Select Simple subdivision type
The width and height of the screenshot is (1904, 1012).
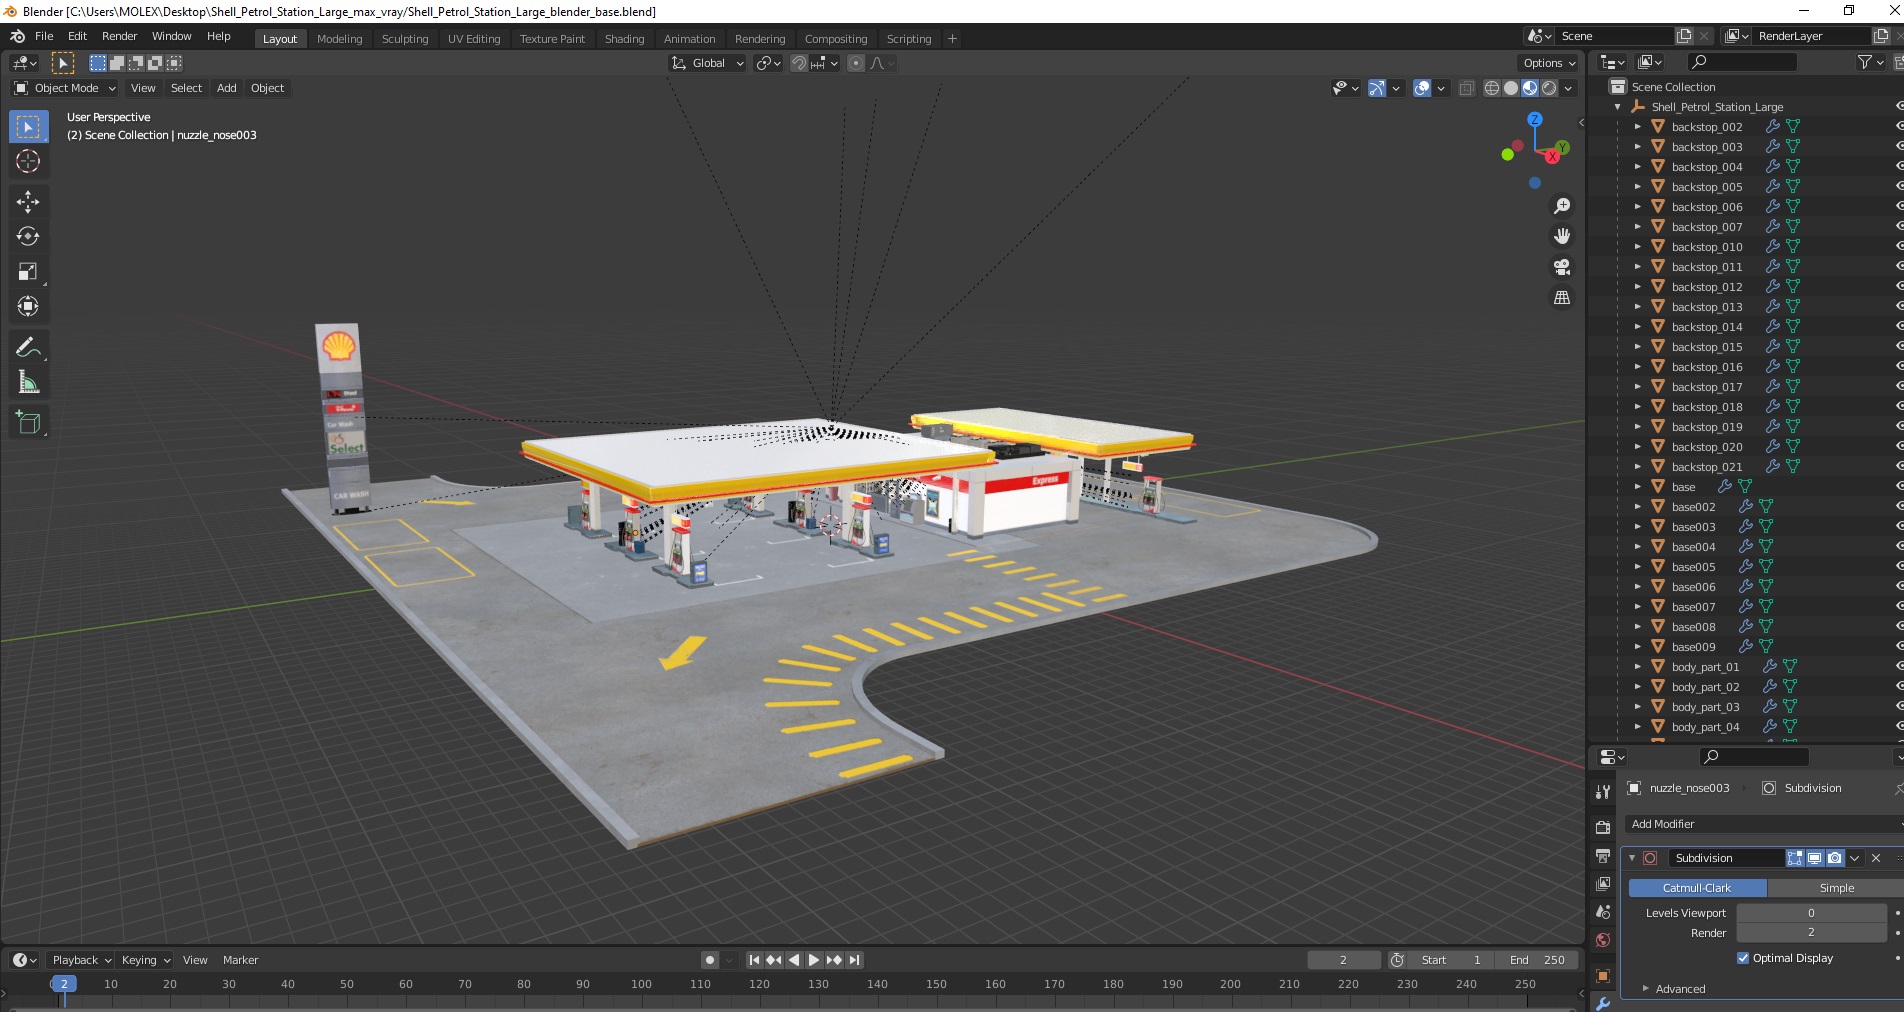(x=1836, y=888)
